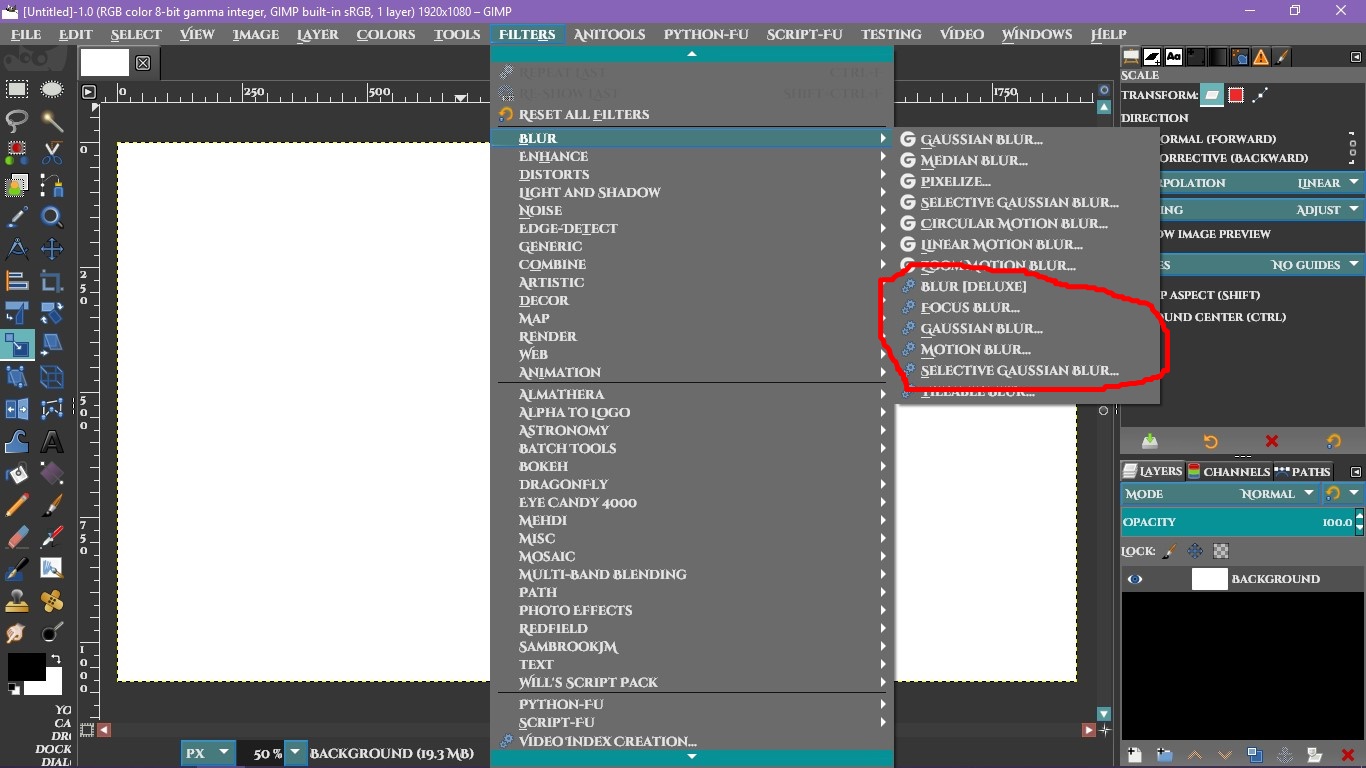
Task: Expand the Enhance submenu
Action: point(692,157)
